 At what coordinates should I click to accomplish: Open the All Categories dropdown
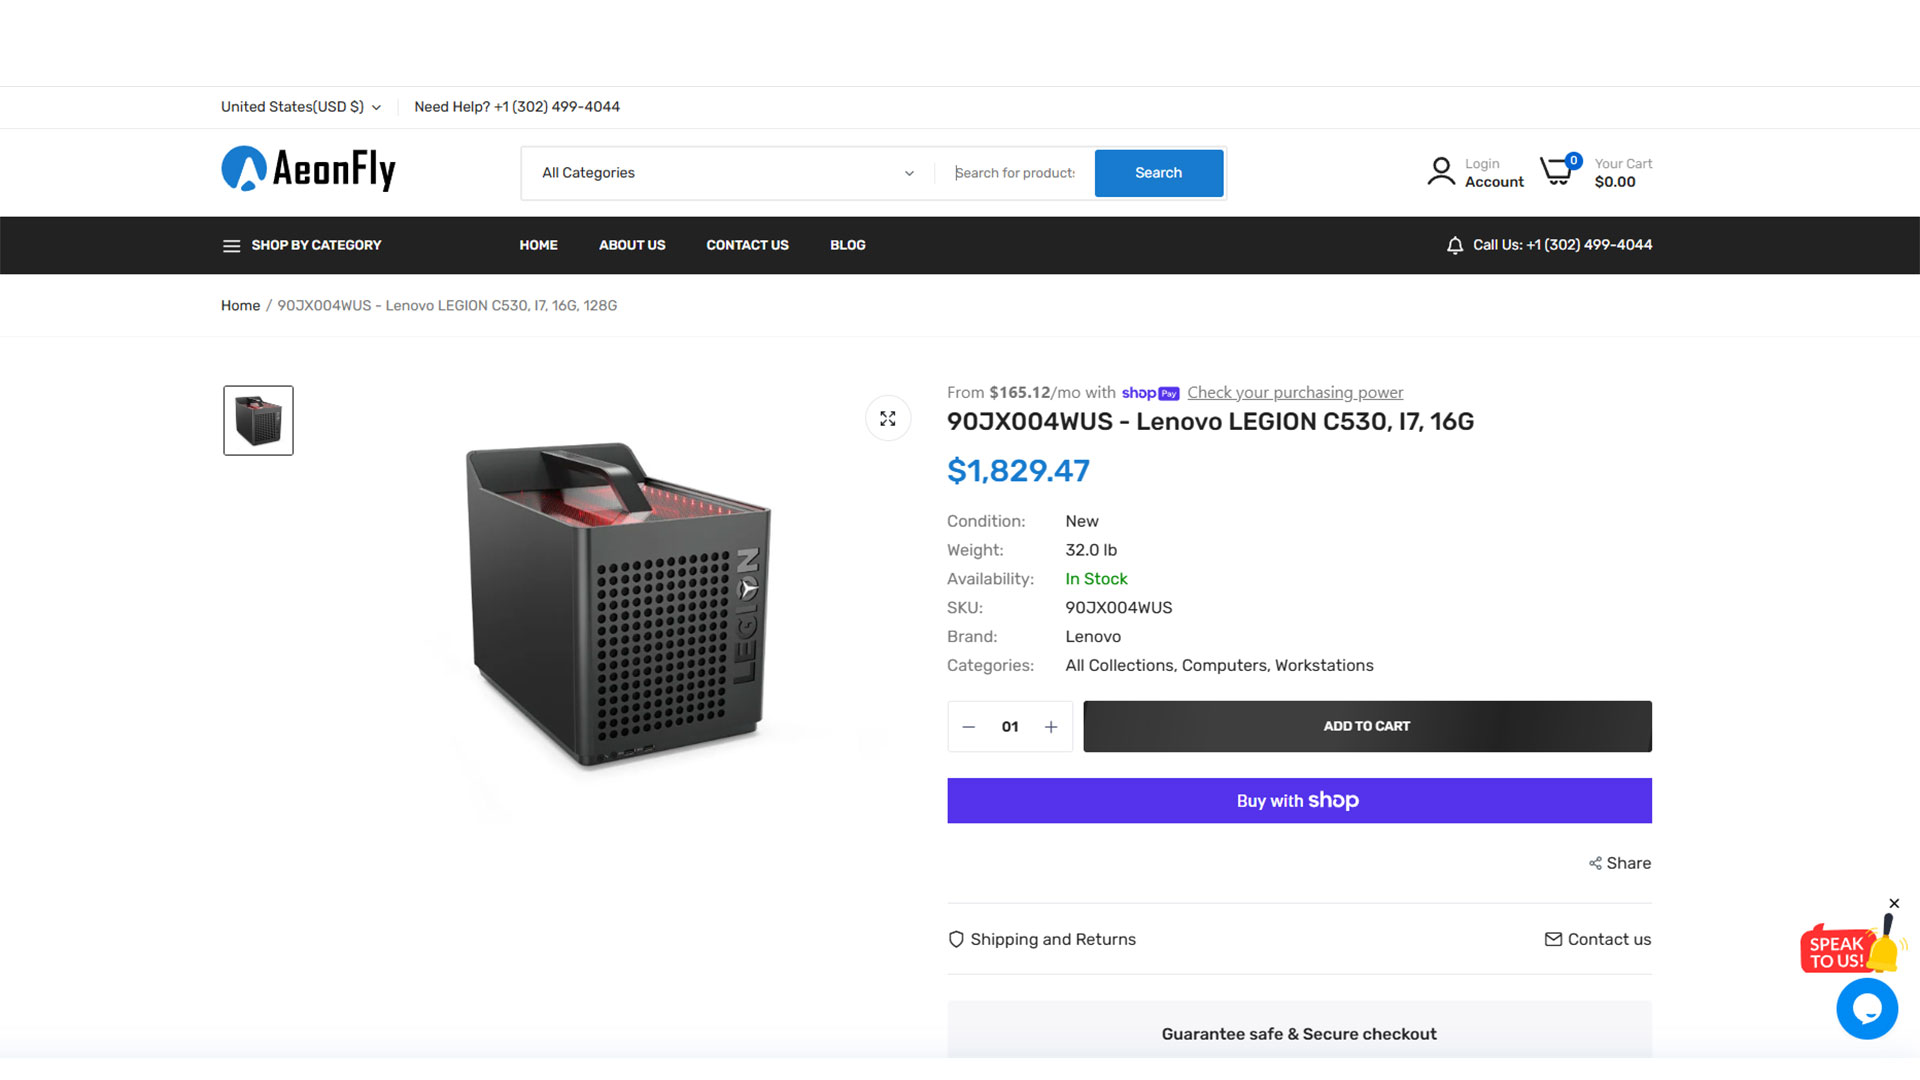(x=728, y=173)
